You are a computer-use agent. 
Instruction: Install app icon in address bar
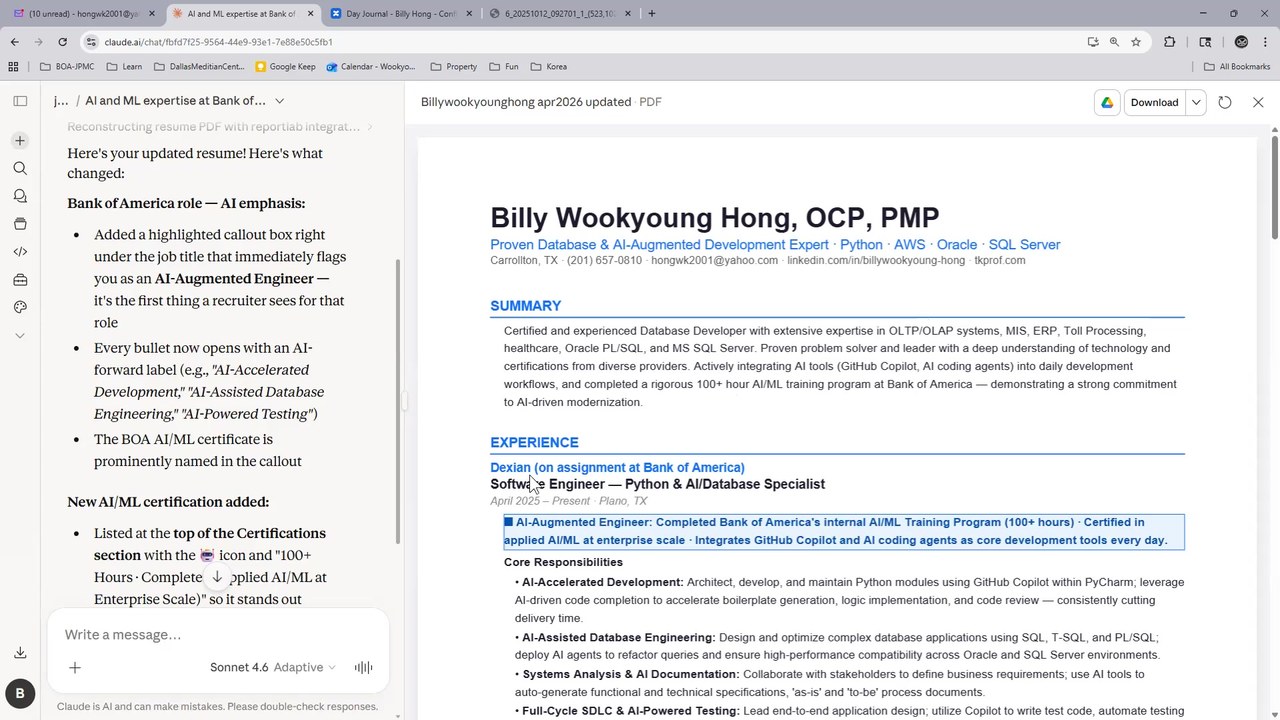pos(1093,42)
